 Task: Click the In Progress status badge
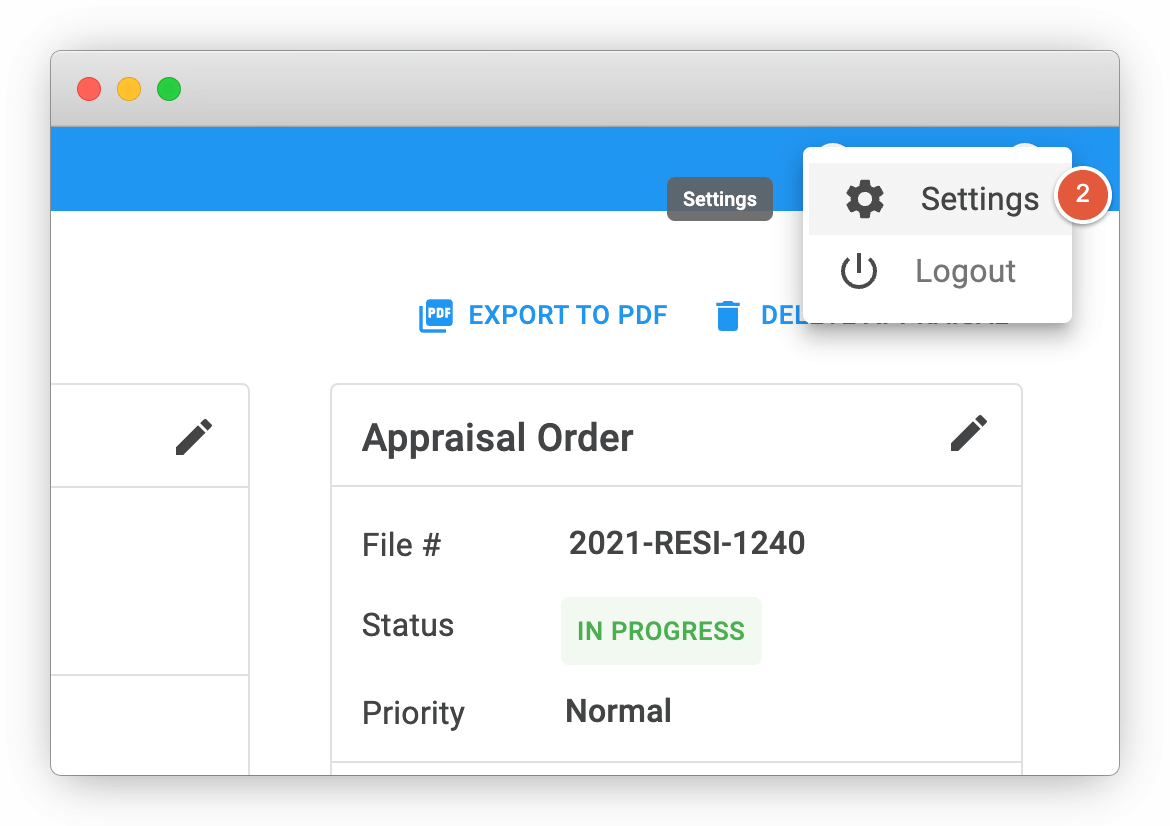tap(661, 631)
